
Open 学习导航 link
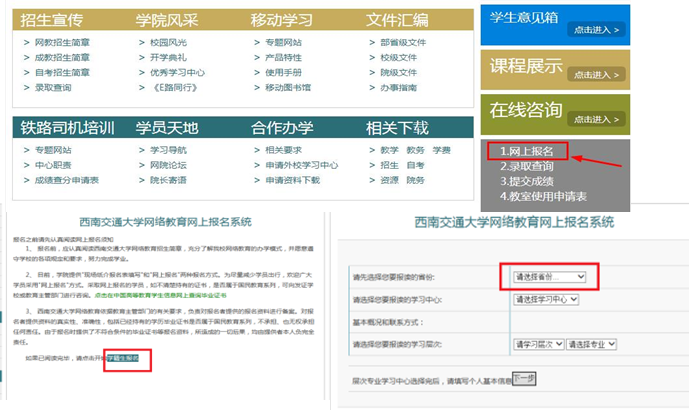(168, 151)
